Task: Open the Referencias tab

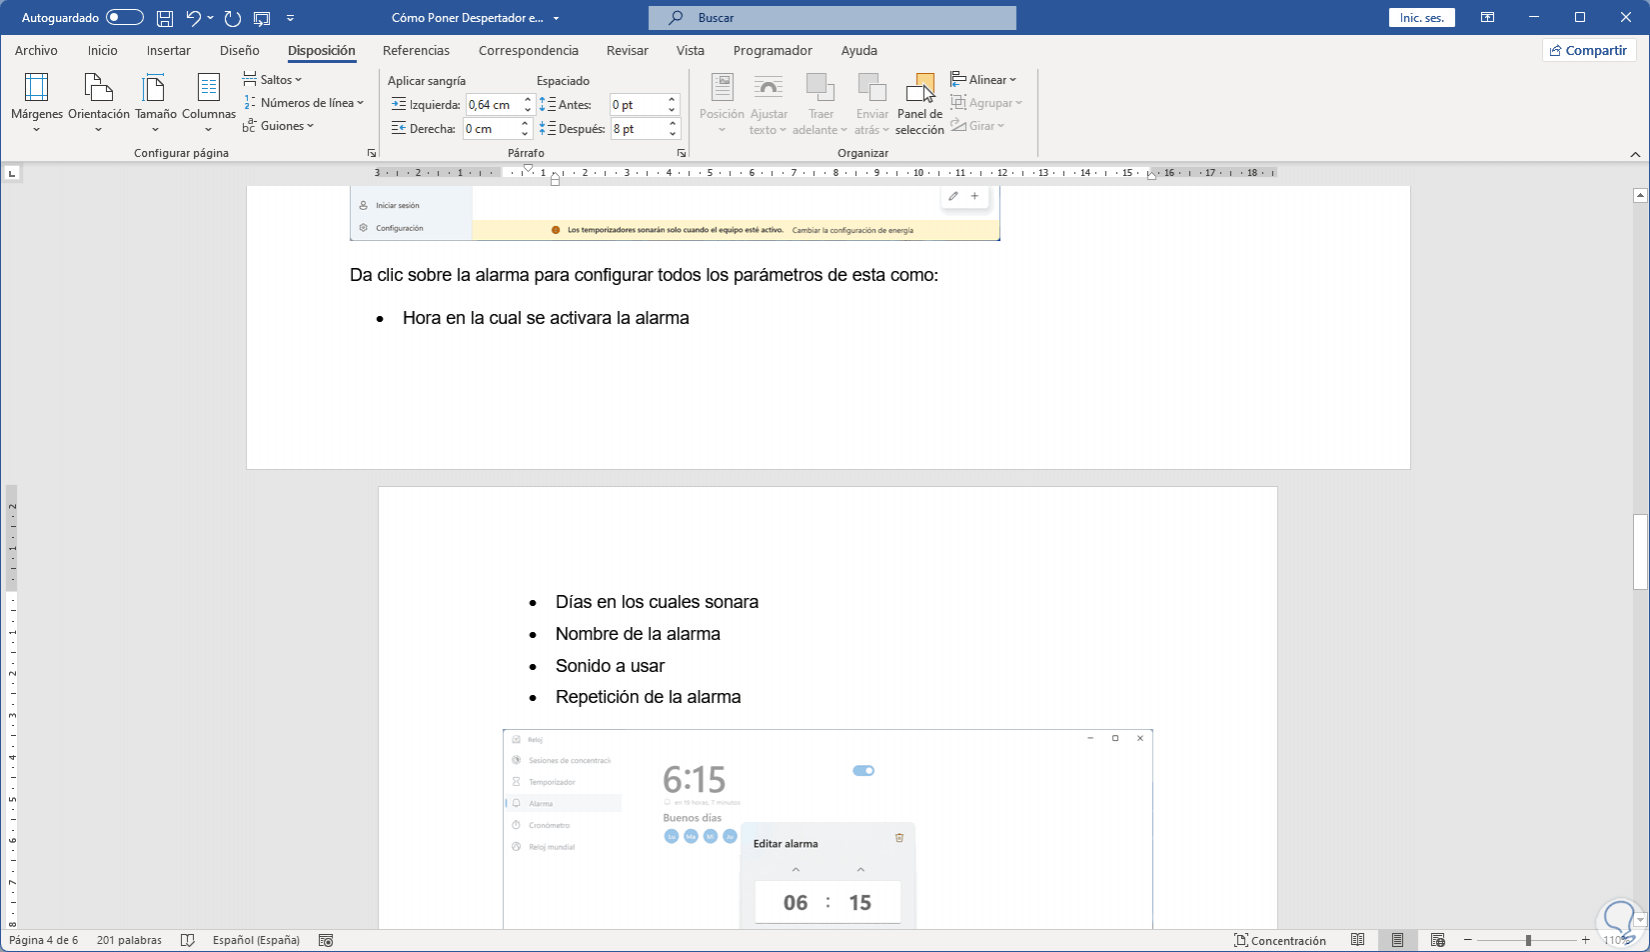Action: (416, 51)
